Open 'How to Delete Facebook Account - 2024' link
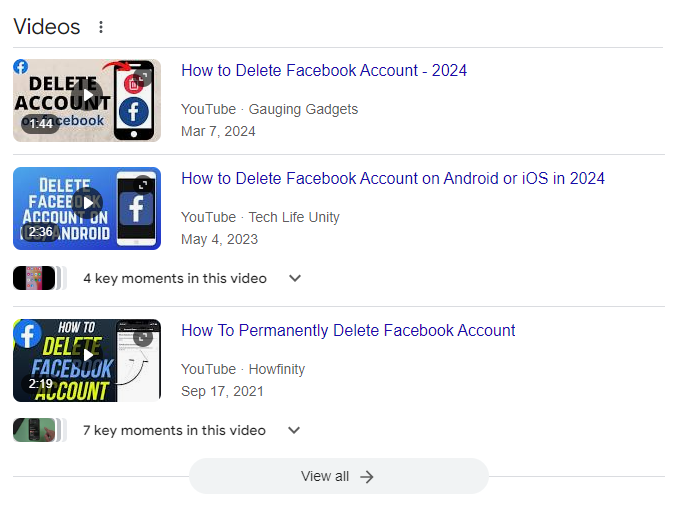The width and height of the screenshot is (689, 505). point(324,70)
